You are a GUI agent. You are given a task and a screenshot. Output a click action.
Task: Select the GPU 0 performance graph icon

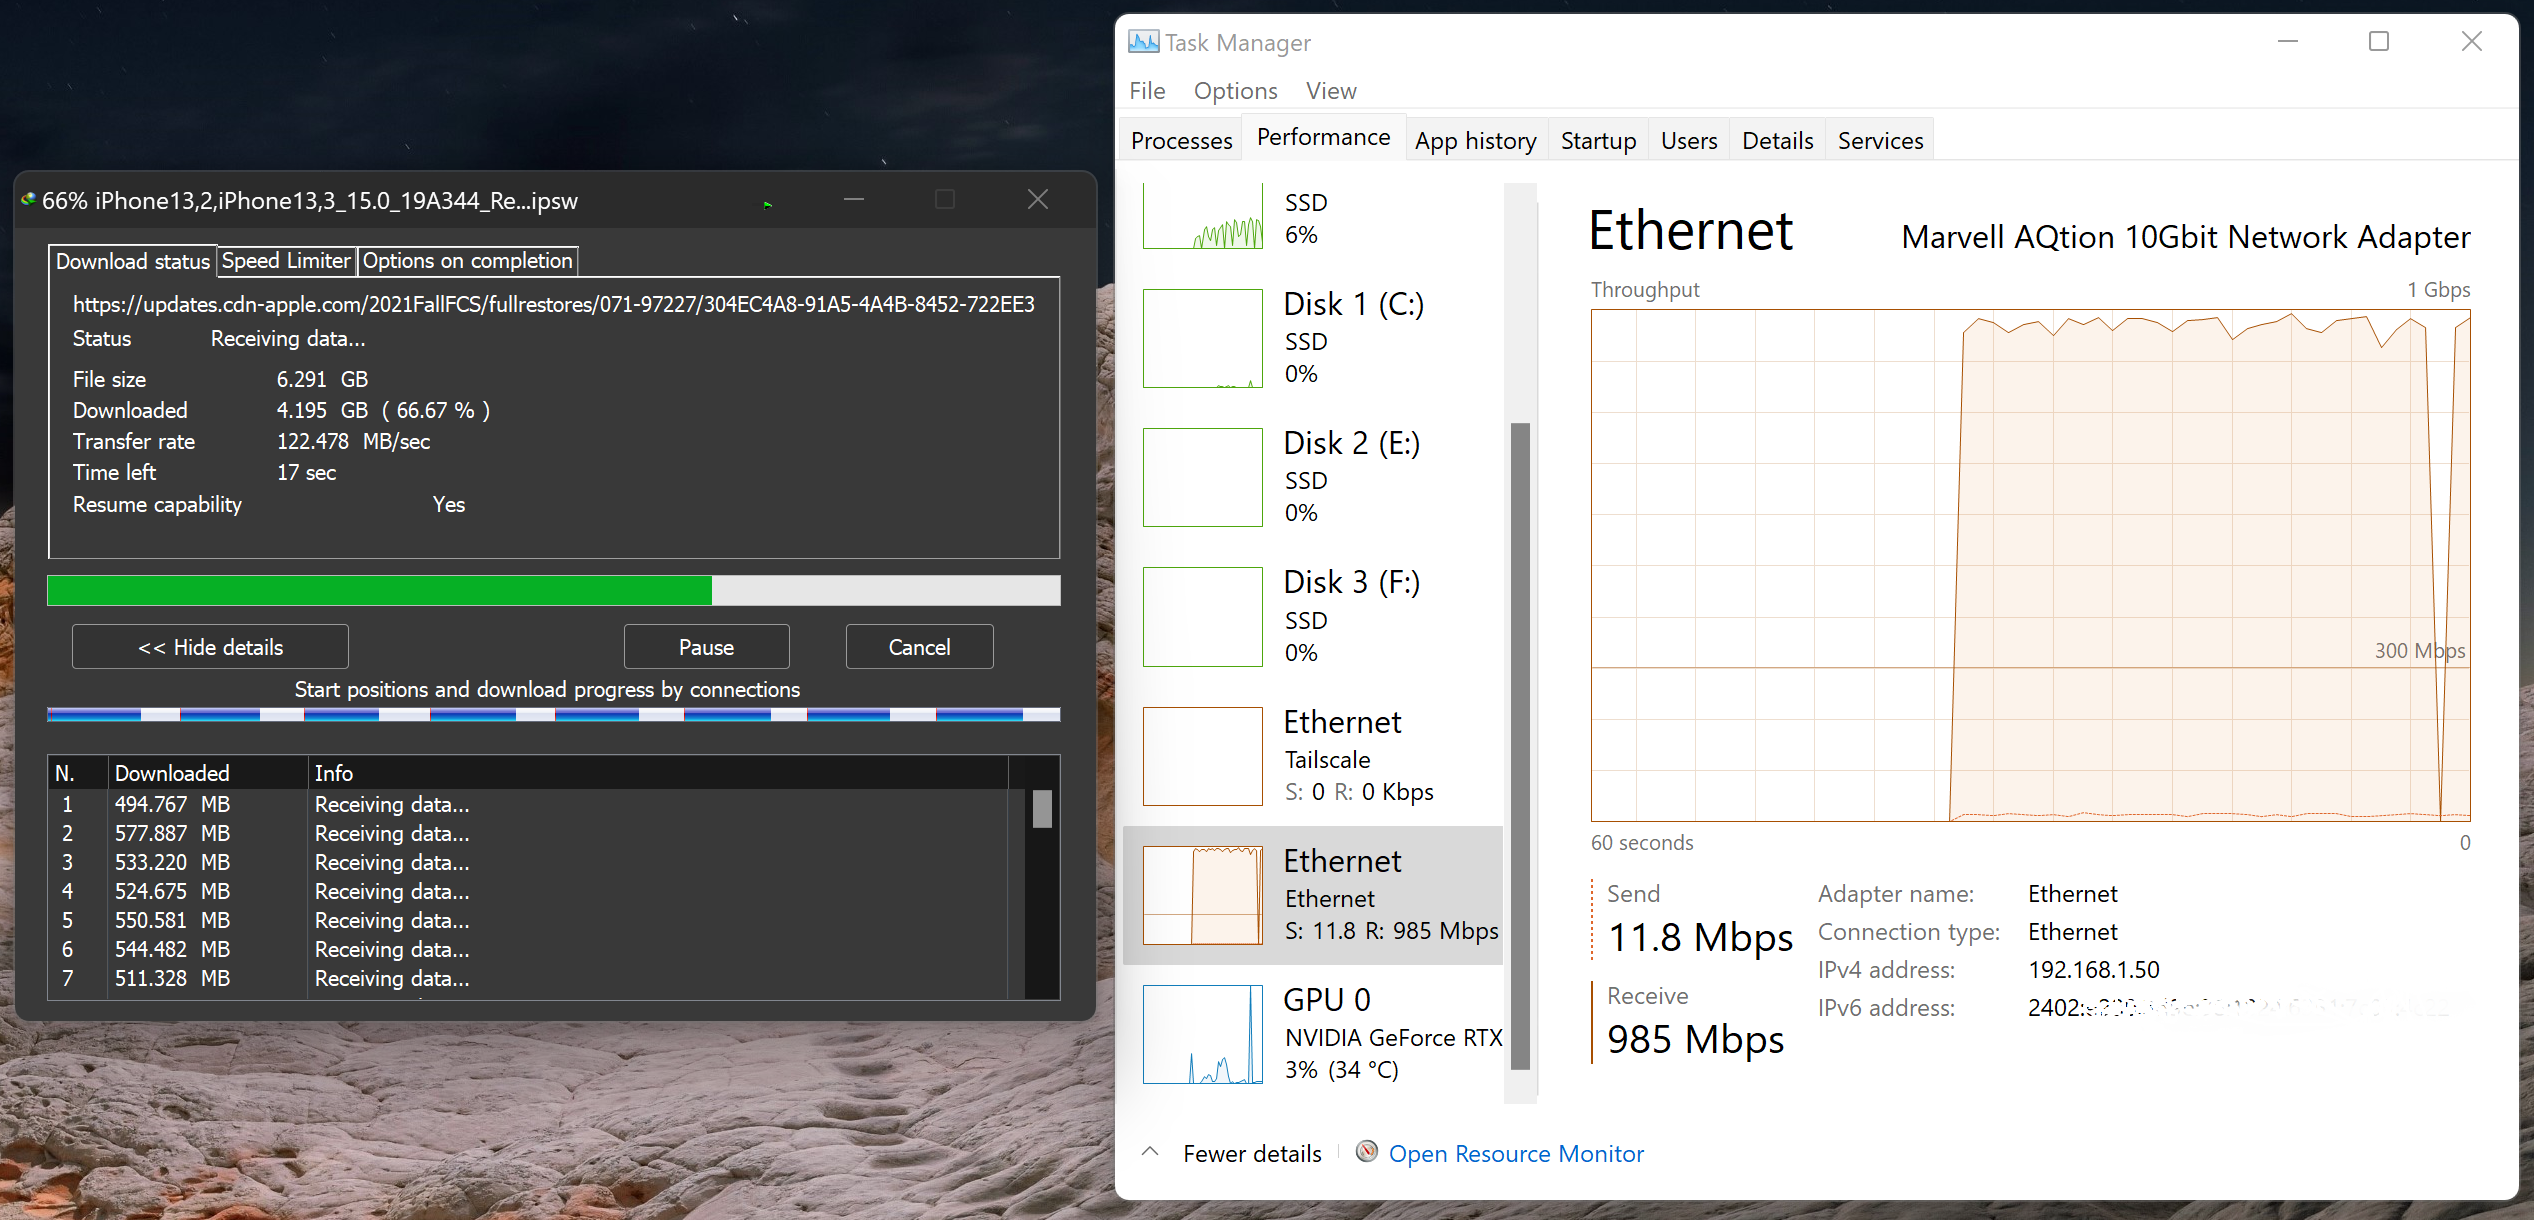point(1202,1034)
